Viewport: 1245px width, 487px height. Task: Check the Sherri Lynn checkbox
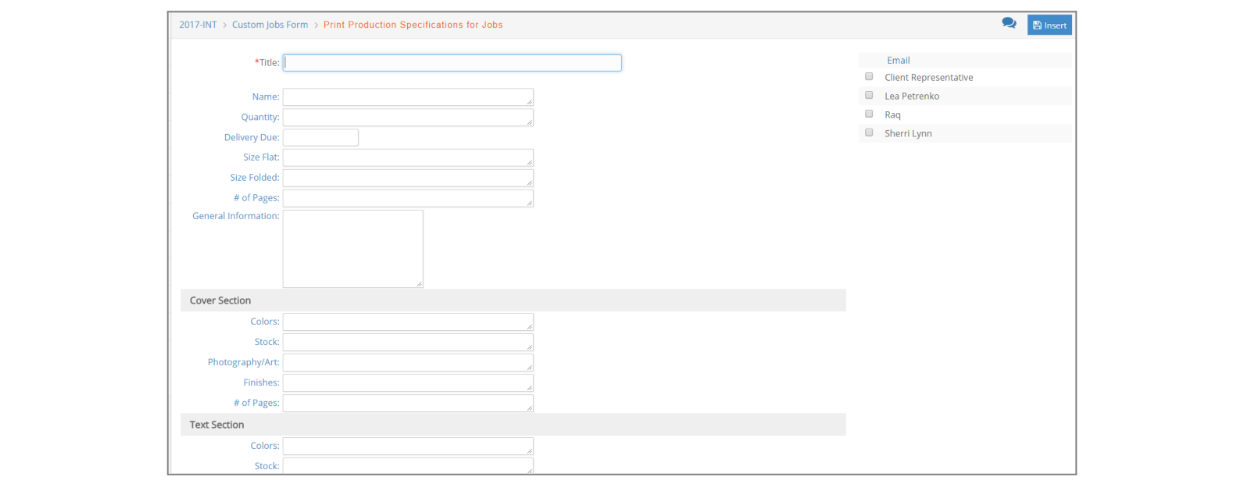869,132
